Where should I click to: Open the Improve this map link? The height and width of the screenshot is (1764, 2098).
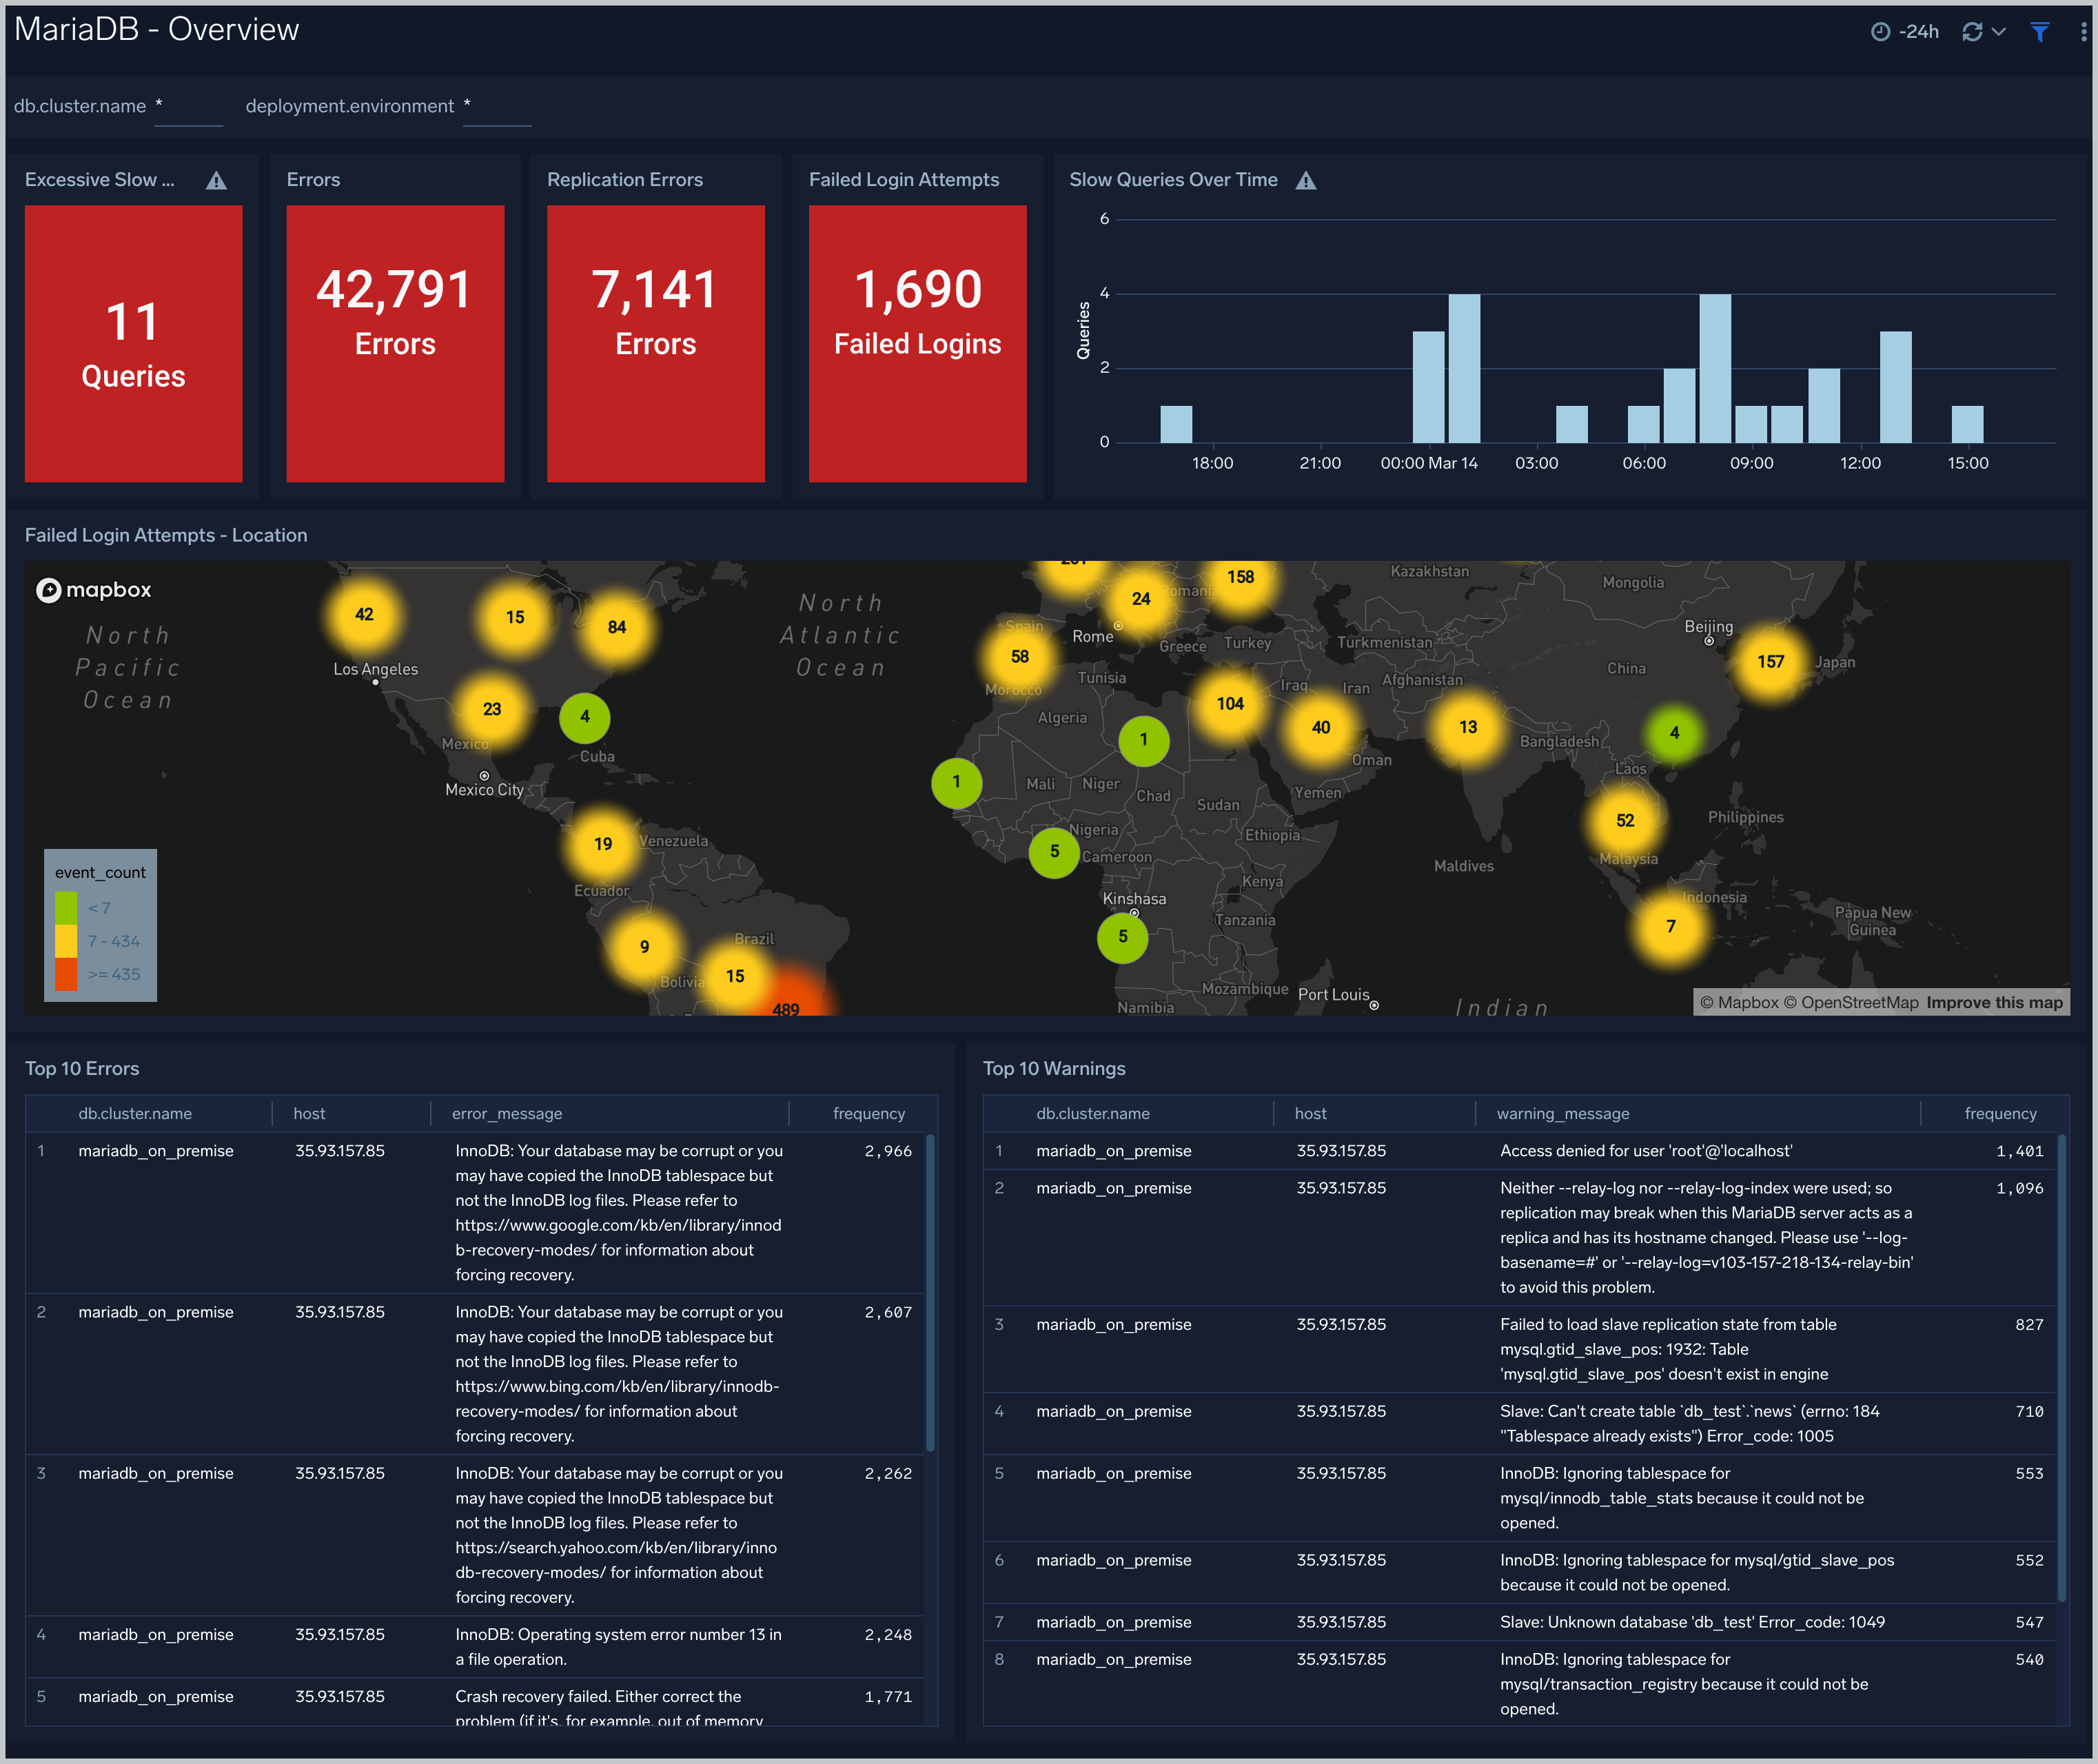pos(1994,1003)
